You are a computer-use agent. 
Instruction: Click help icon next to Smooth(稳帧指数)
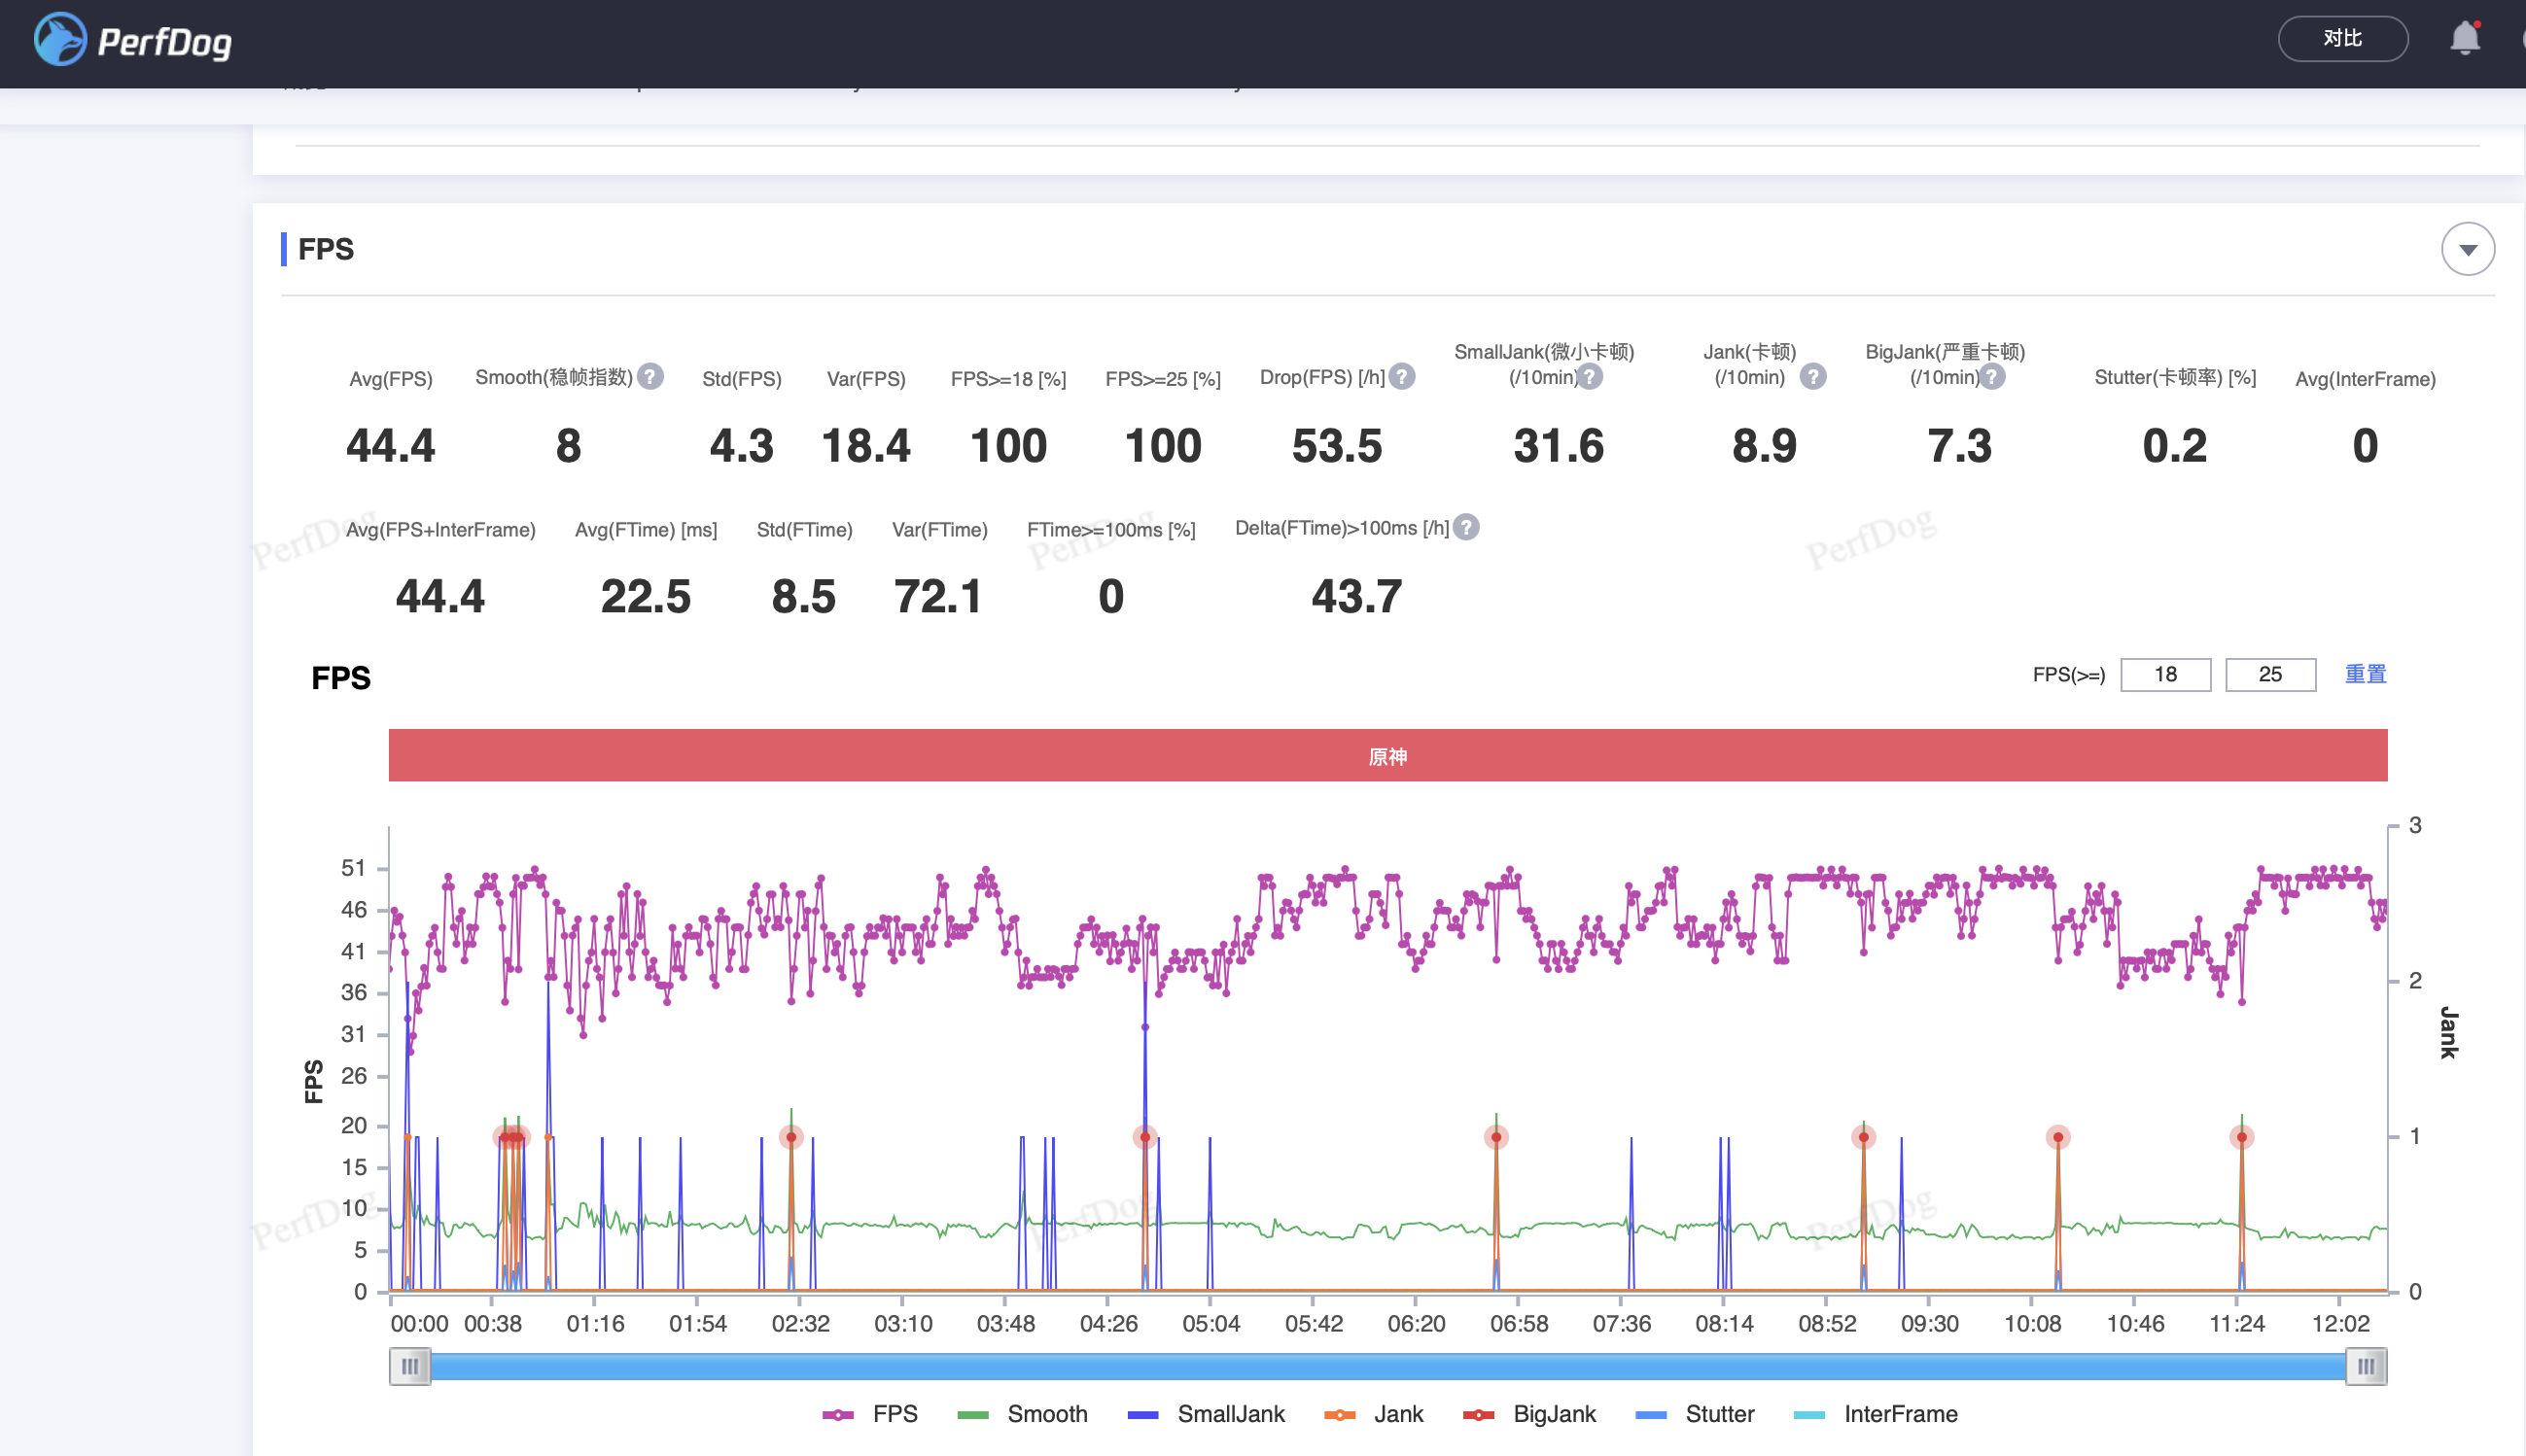651,376
